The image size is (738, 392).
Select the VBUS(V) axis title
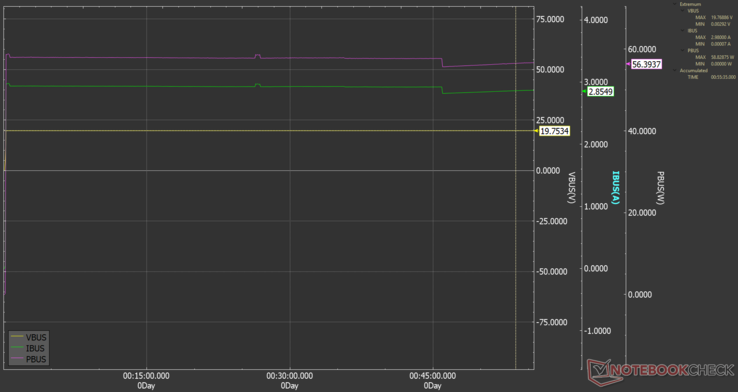[572, 187]
